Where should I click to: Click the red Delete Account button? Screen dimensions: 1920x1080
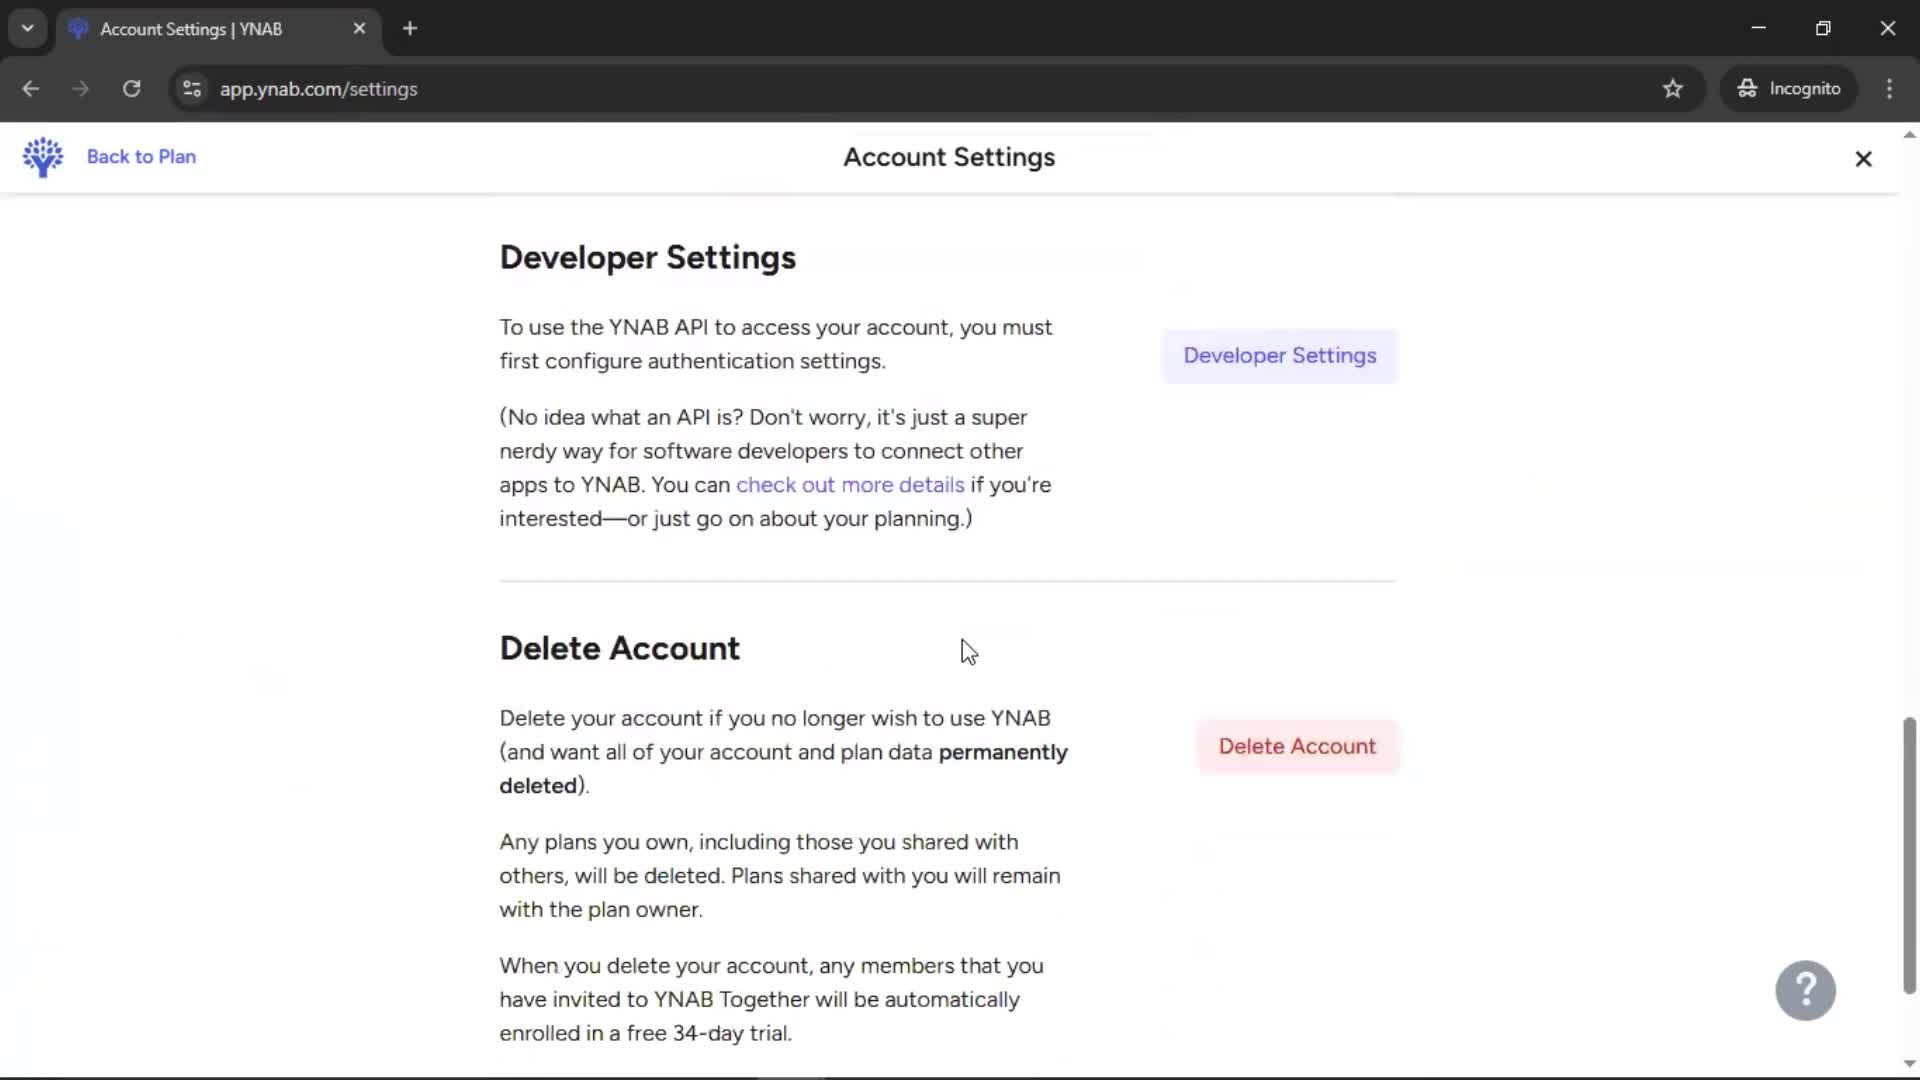point(1297,747)
